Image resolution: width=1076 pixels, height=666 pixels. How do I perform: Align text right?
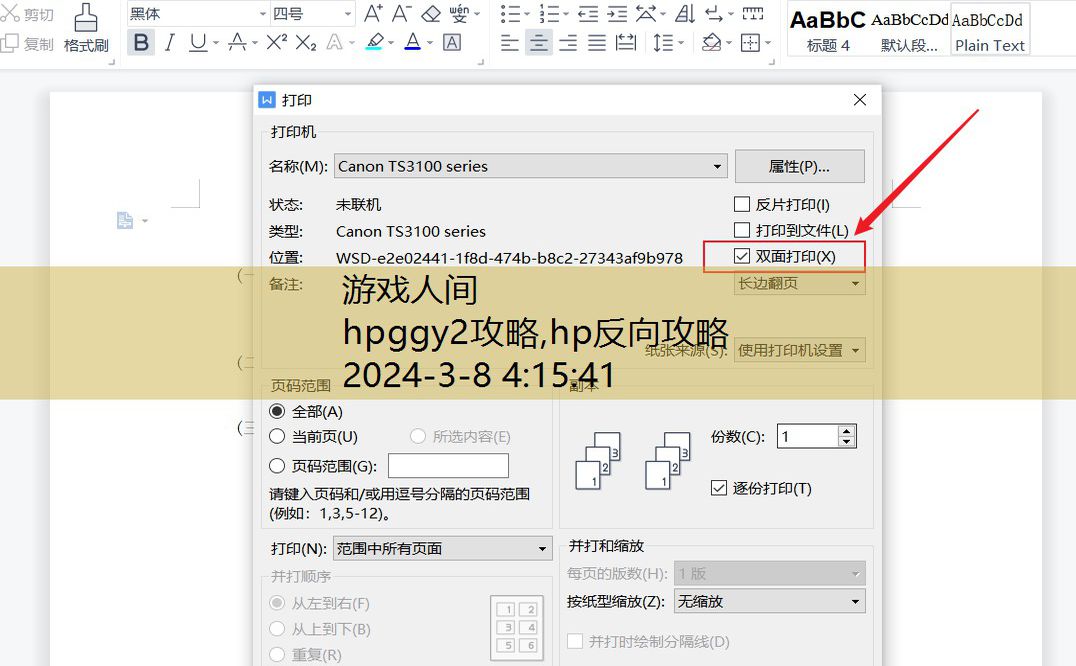coord(568,43)
